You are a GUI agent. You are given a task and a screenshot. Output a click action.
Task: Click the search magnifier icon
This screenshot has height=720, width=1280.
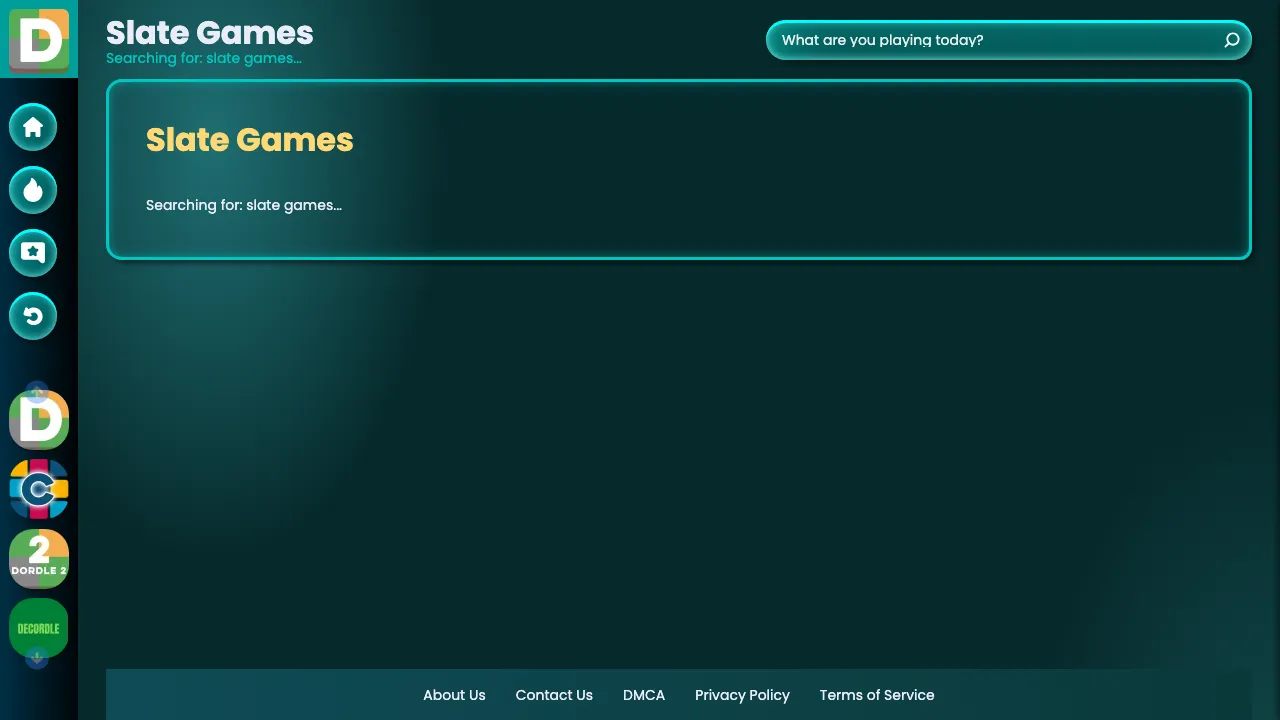point(1232,40)
